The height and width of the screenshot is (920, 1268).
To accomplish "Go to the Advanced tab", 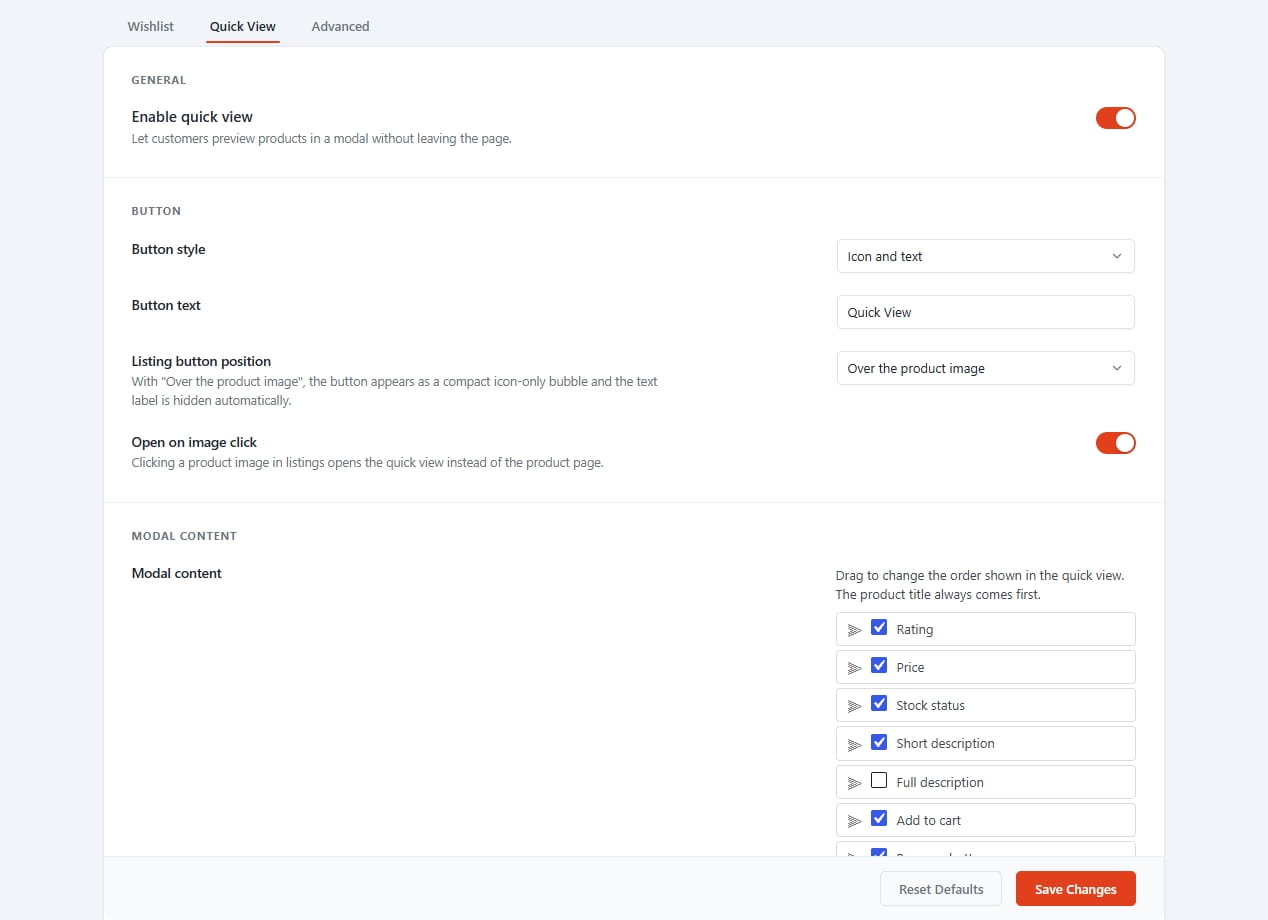I will [340, 26].
